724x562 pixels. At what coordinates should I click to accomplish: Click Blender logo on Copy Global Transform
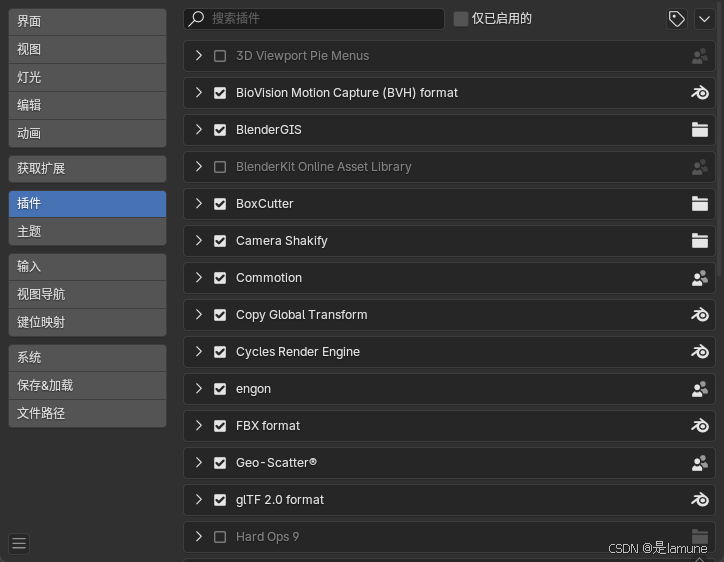tap(700, 315)
